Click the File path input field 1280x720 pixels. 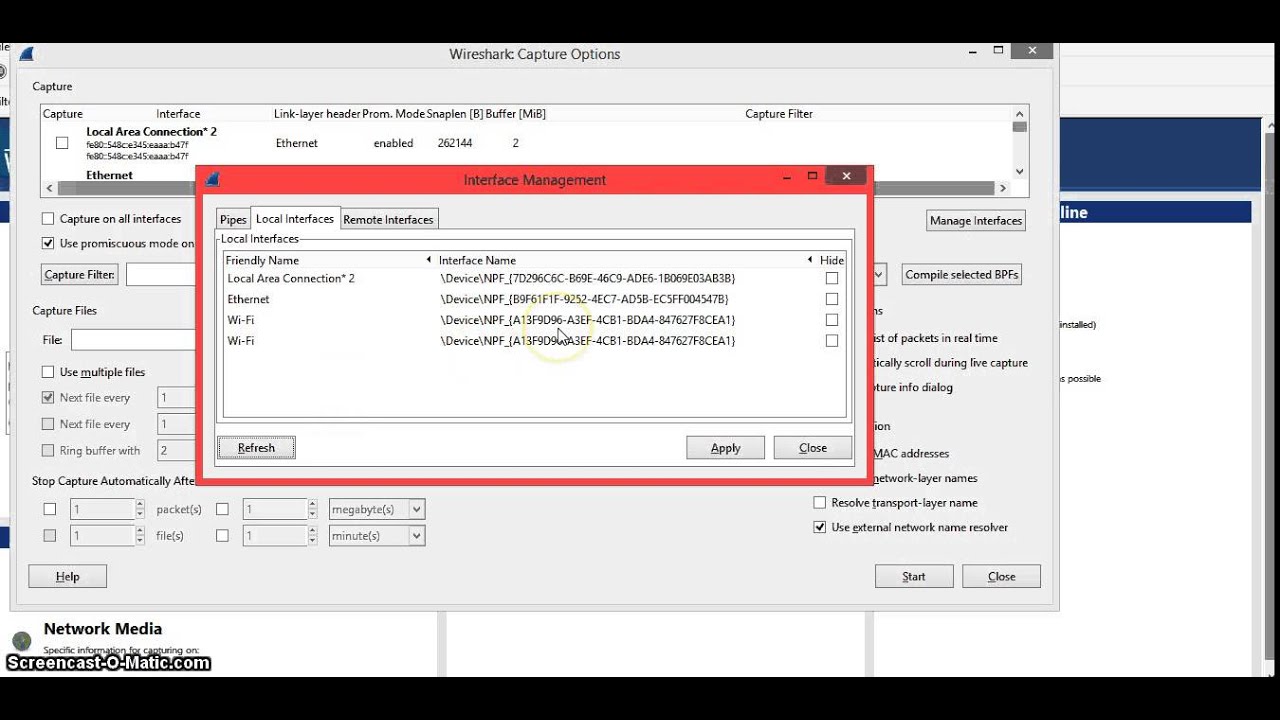click(x=133, y=340)
